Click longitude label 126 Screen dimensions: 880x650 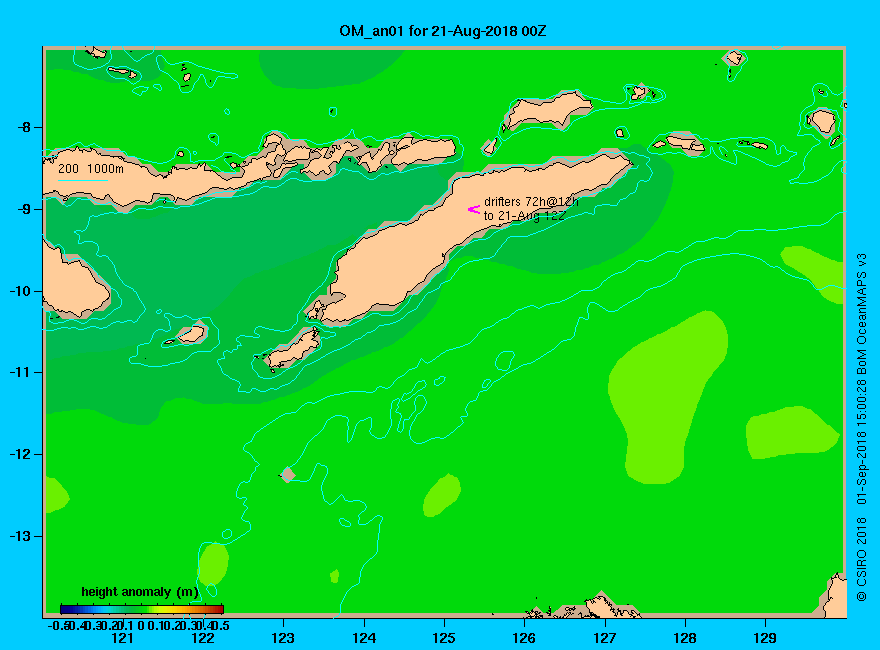tap(524, 638)
